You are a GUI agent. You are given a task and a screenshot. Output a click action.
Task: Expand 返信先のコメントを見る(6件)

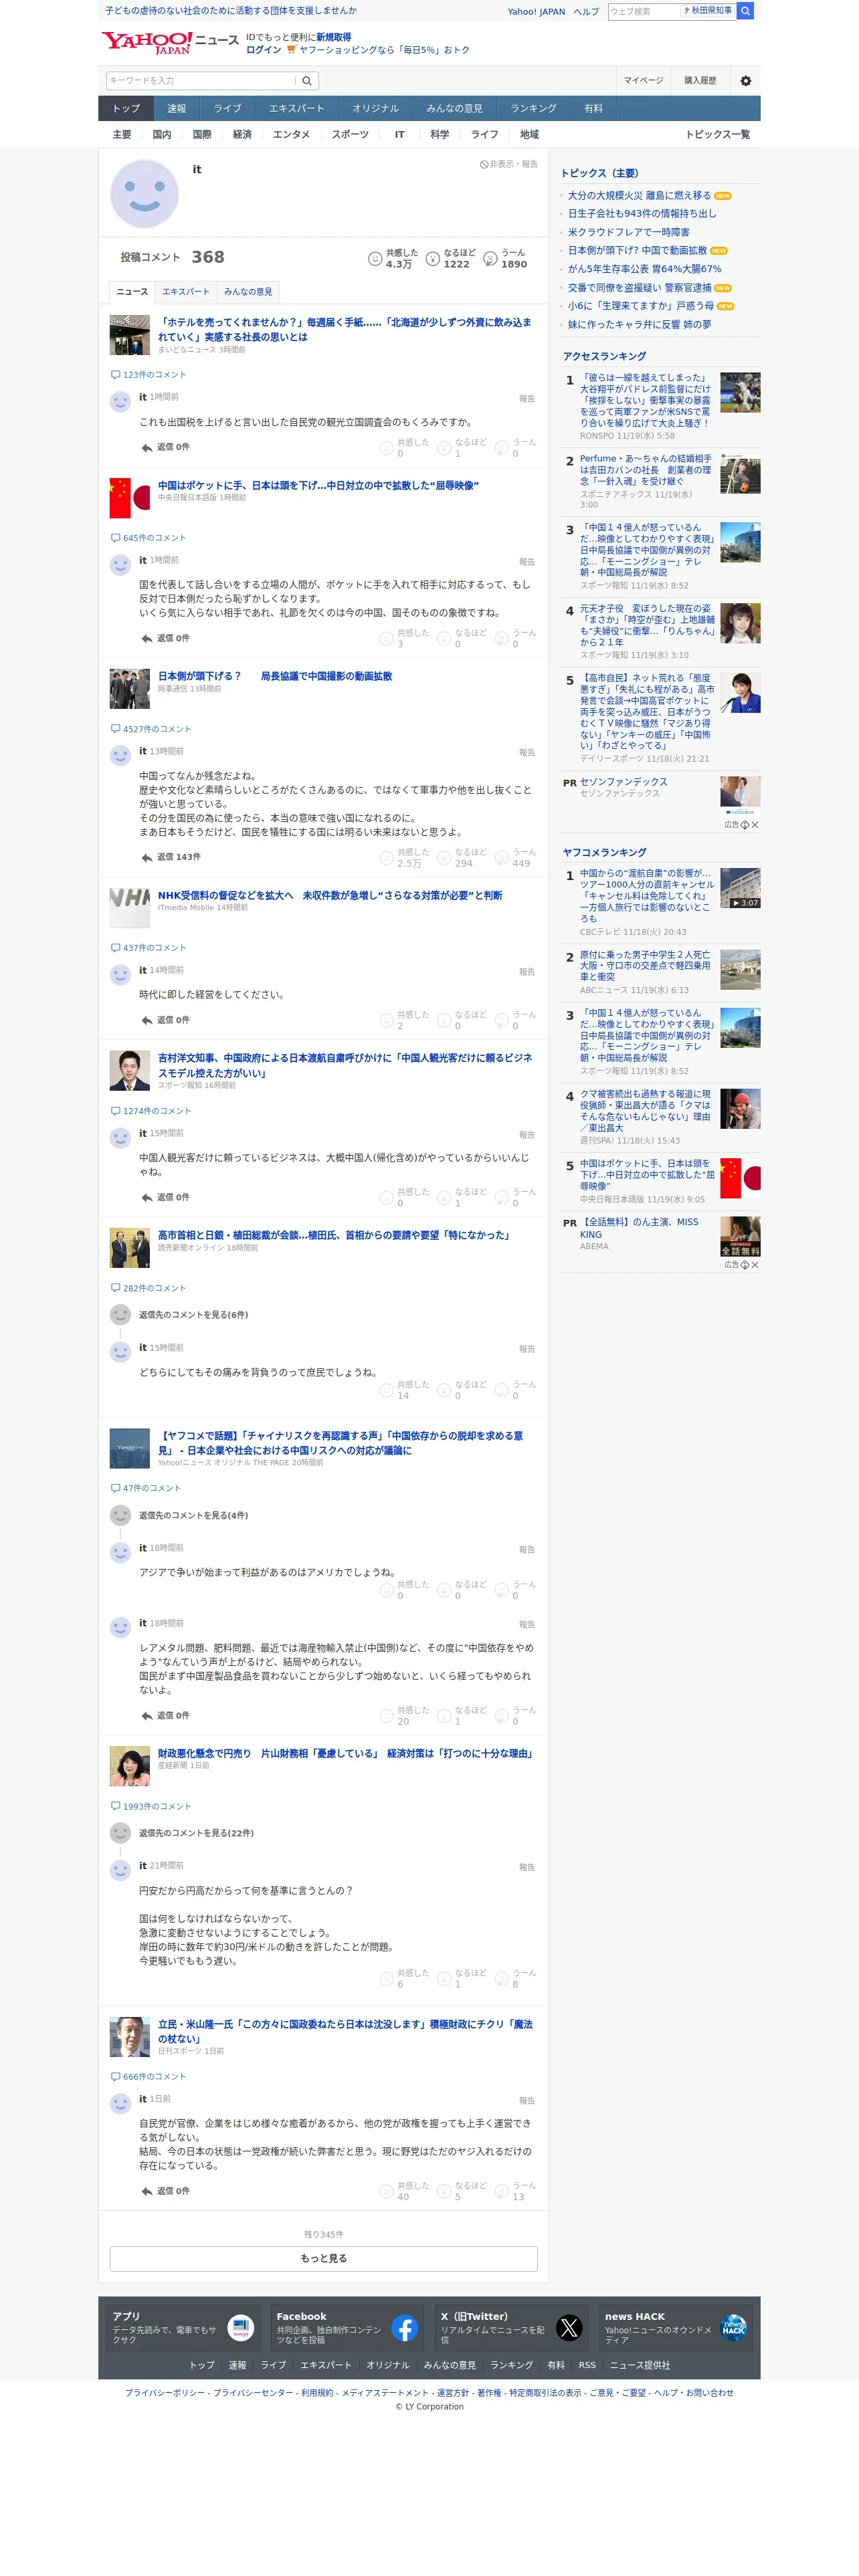point(193,1315)
